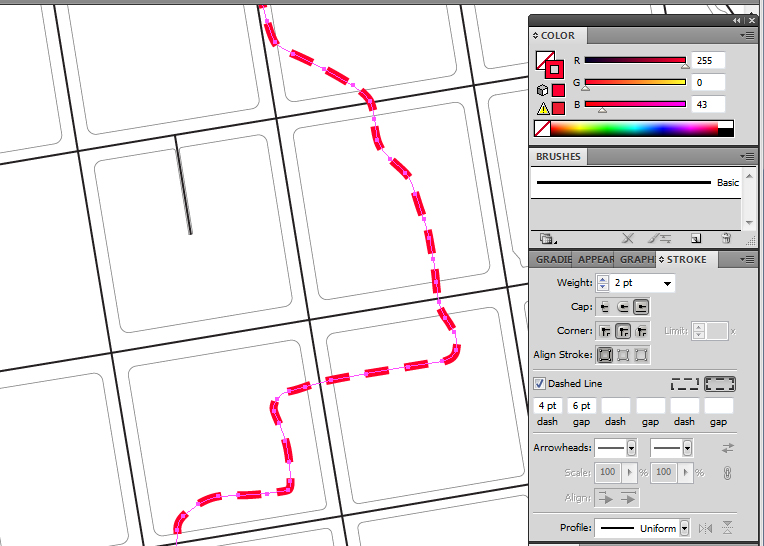The height and width of the screenshot is (546, 764).
Task: Click the G green color slider
Action: pos(635,82)
